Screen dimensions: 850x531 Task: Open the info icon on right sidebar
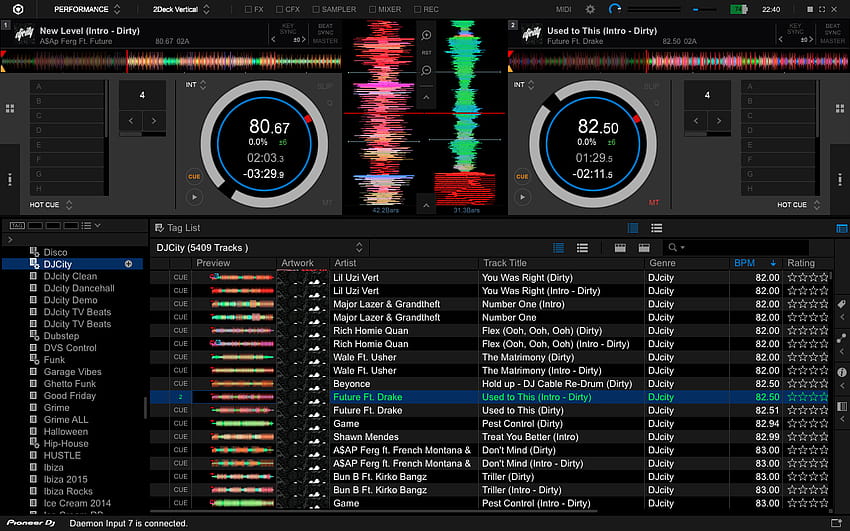click(842, 372)
